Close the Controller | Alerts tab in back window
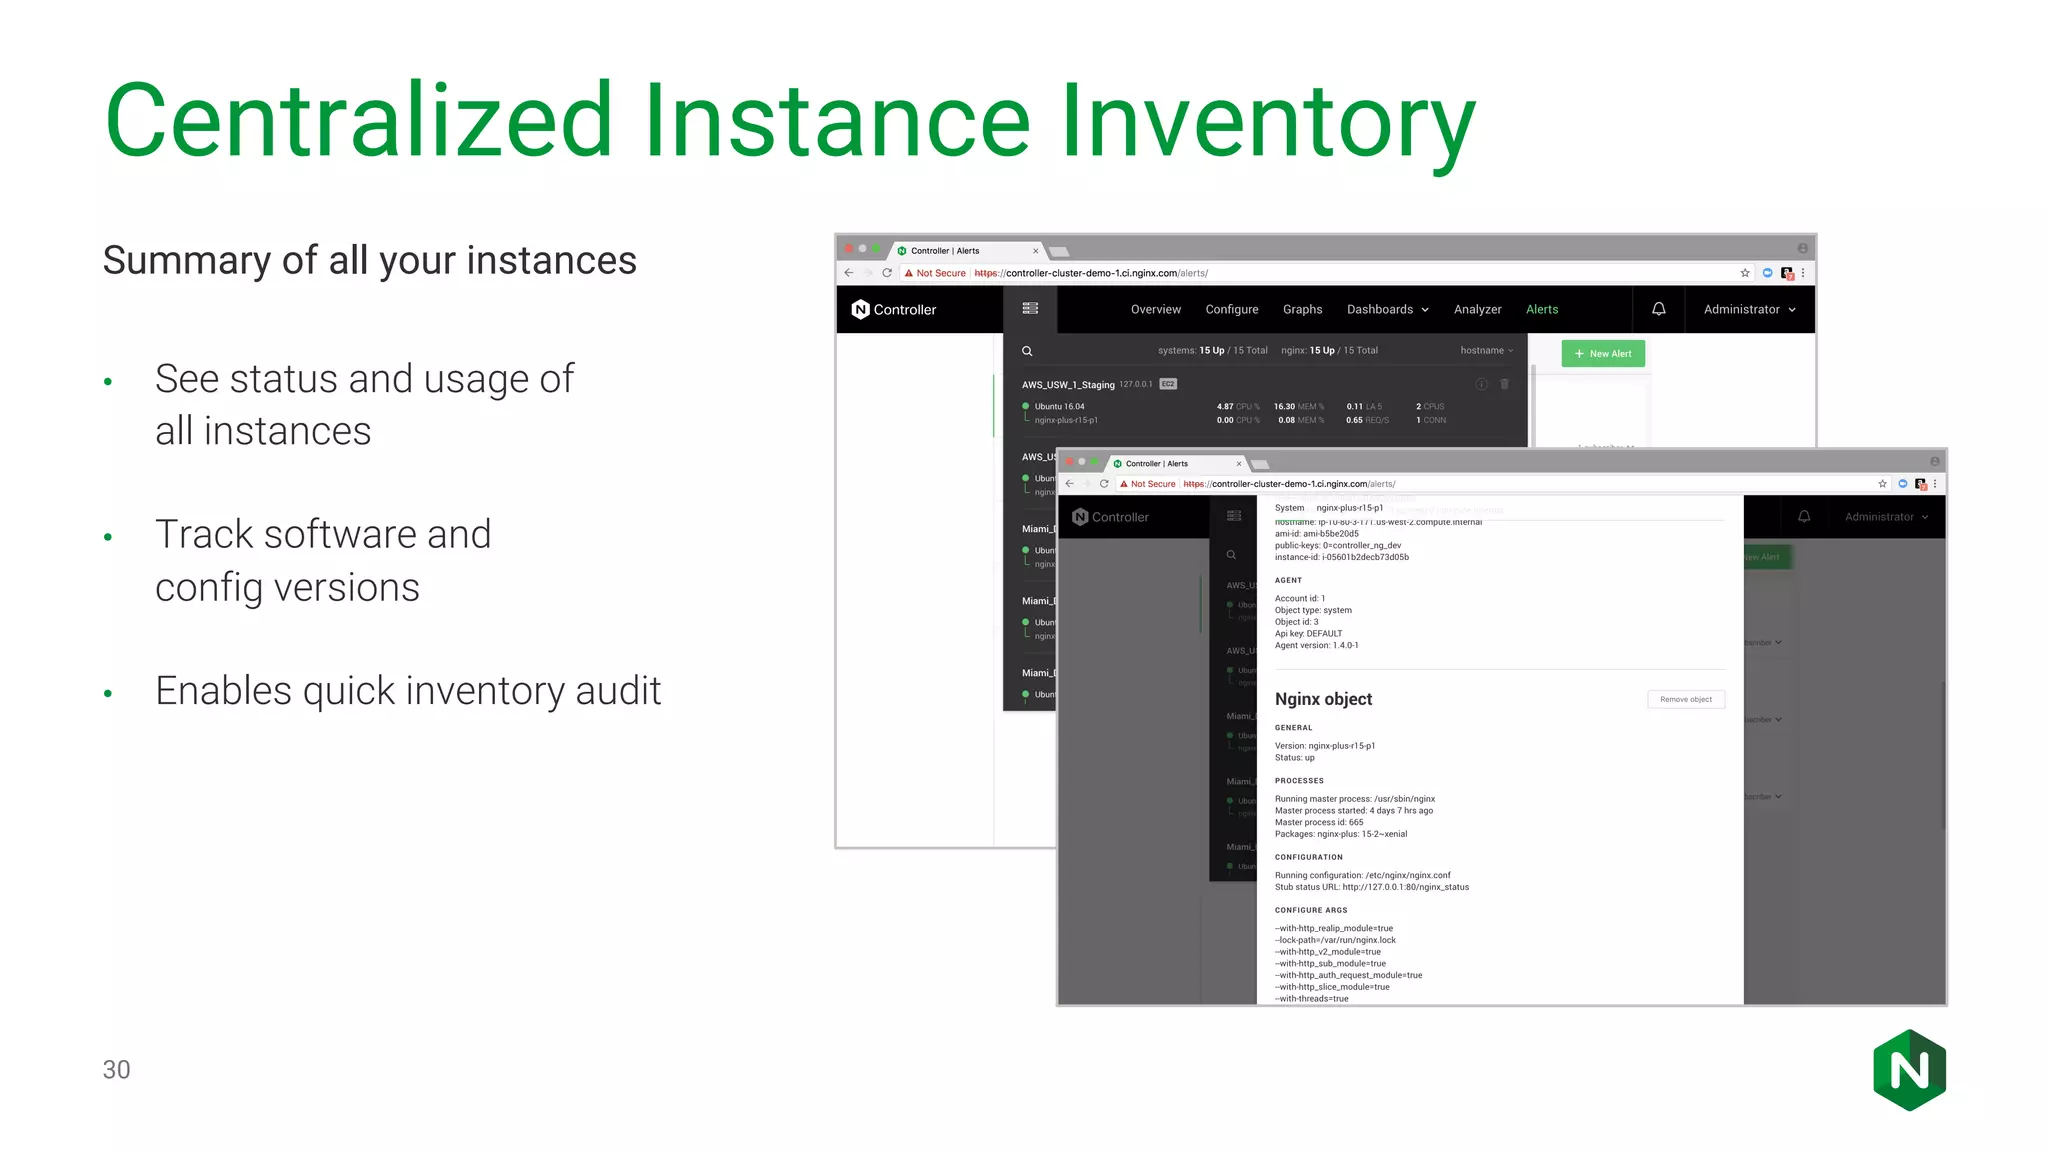The image size is (2048, 1152). [1036, 251]
